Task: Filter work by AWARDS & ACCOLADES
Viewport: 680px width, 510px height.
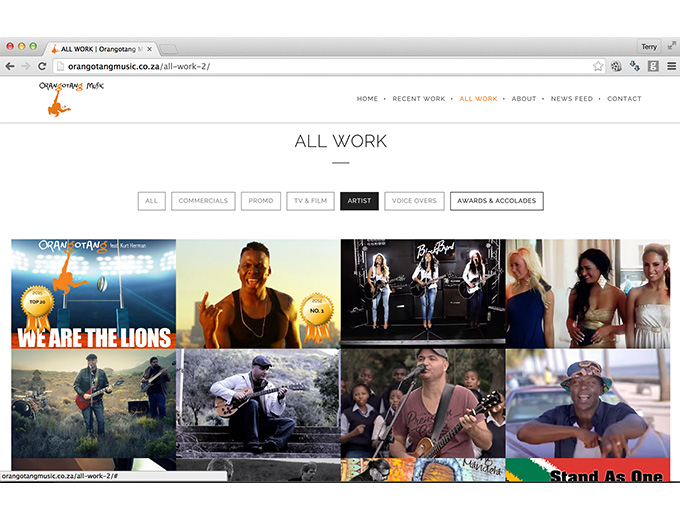Action: click(x=497, y=201)
